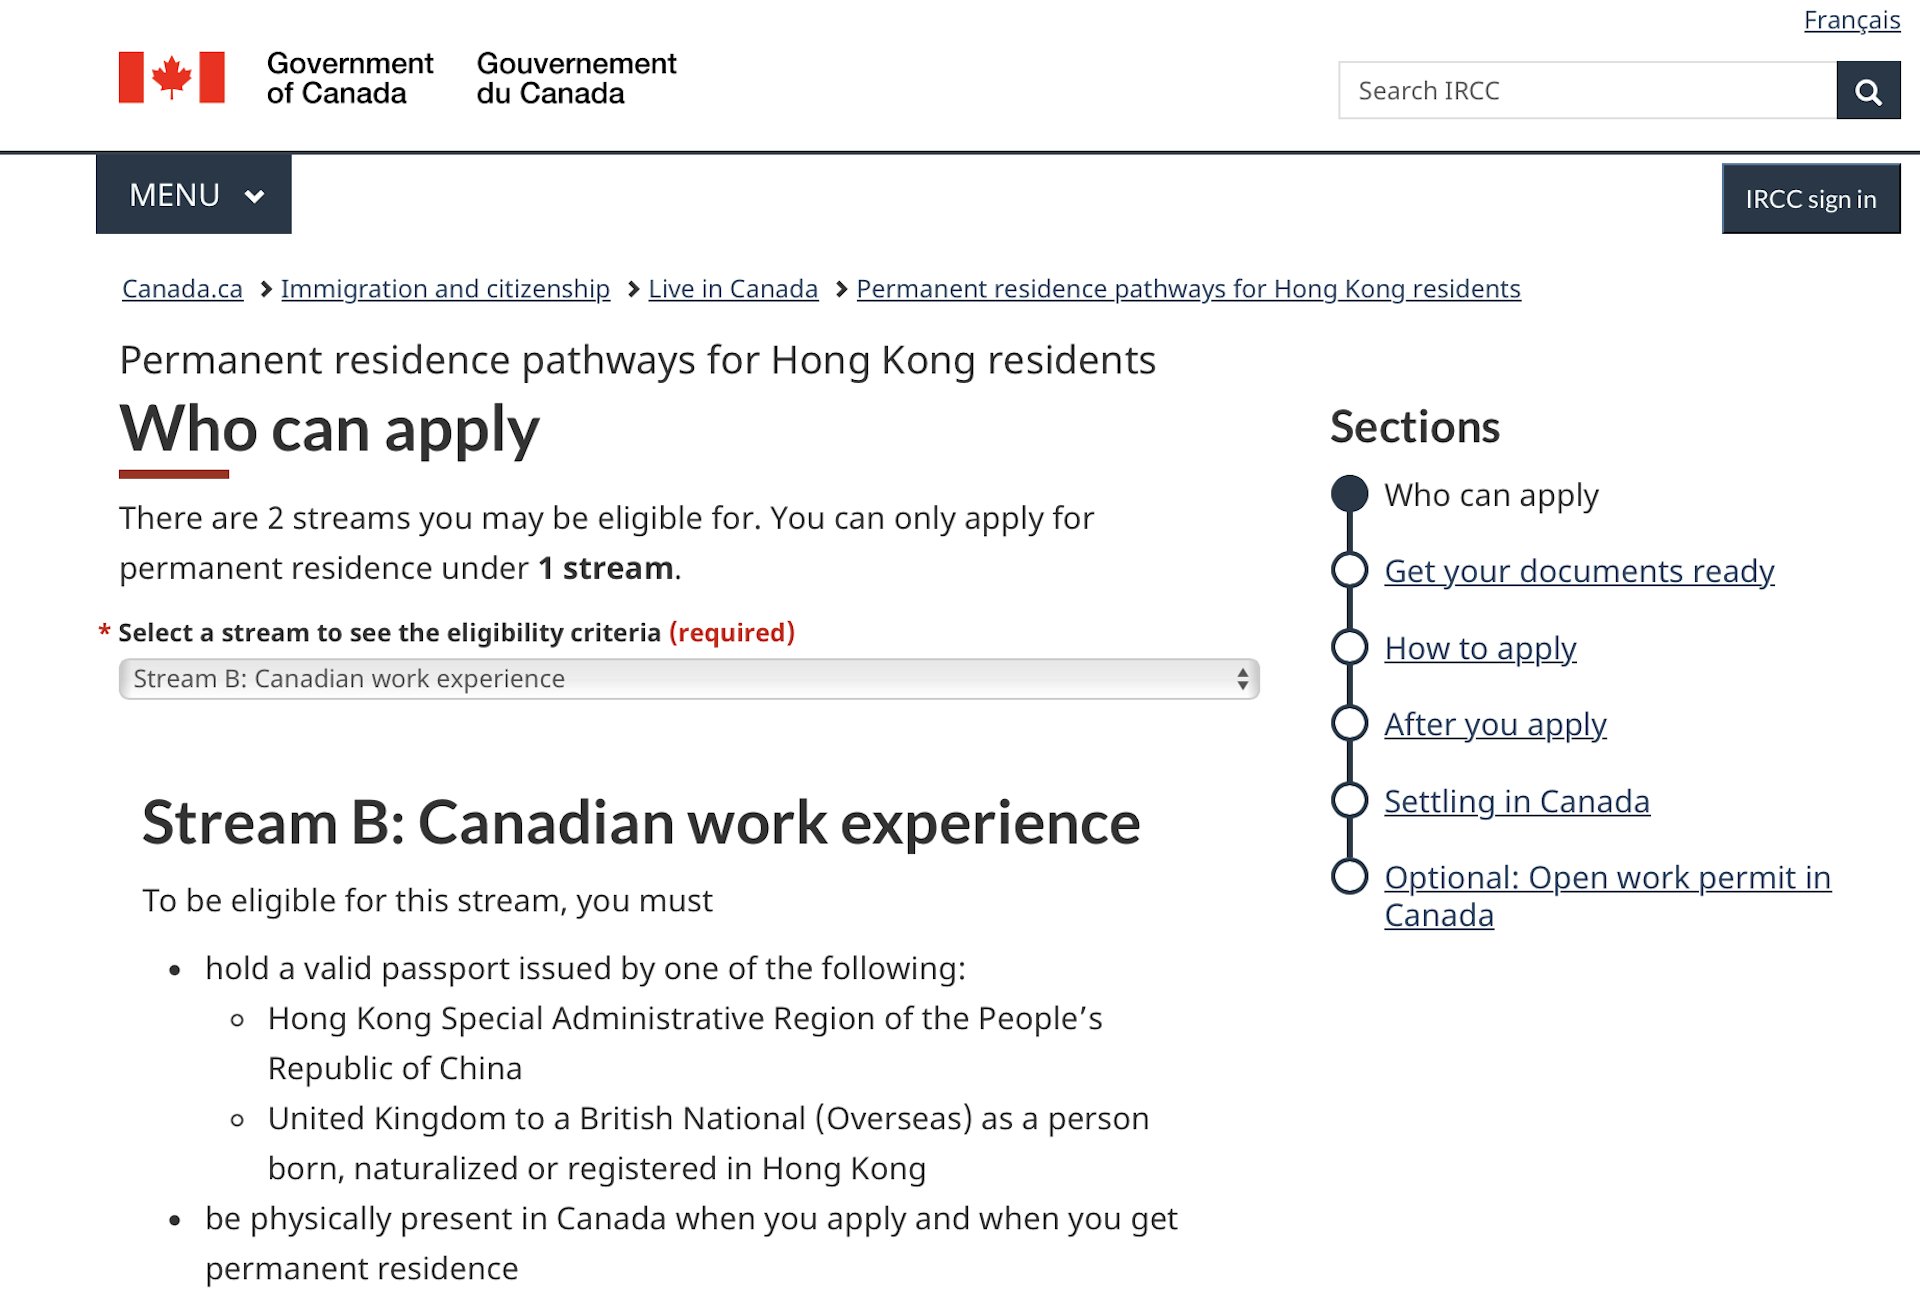Open the stream selection dropdown
Screen dimensions: 1920x1293
688,679
